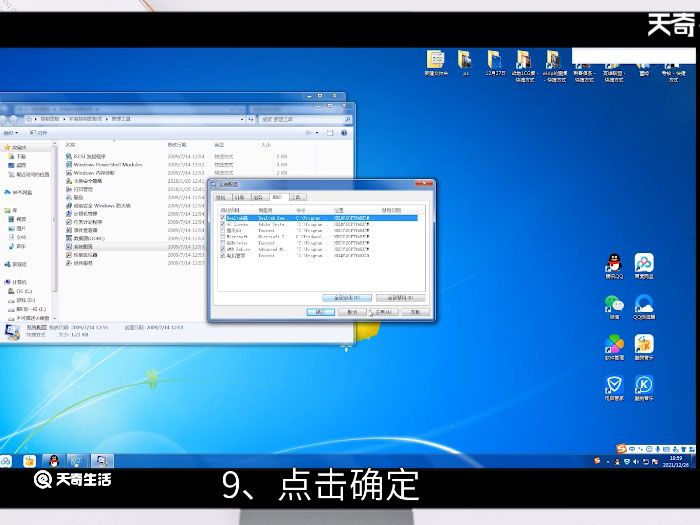The height and width of the screenshot is (525, 700).
Task: Open the 软件管理 desktop icon
Action: [614, 347]
